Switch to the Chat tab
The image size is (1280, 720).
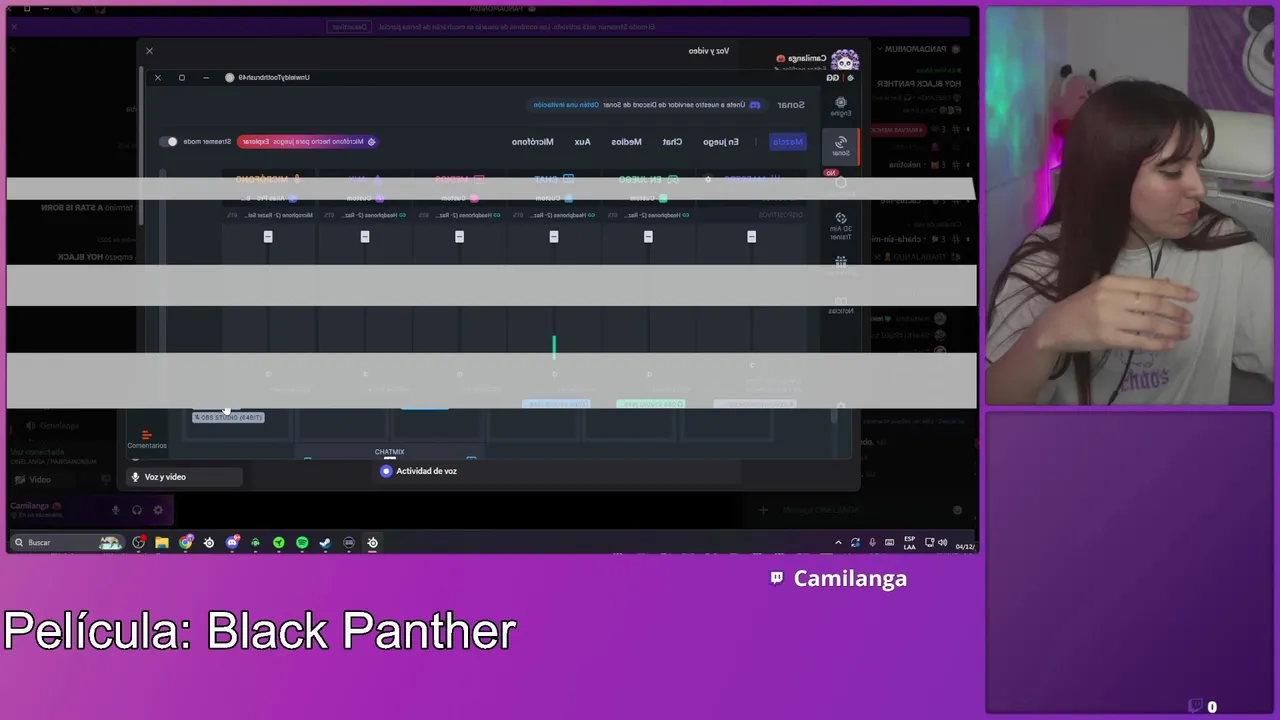click(672, 142)
